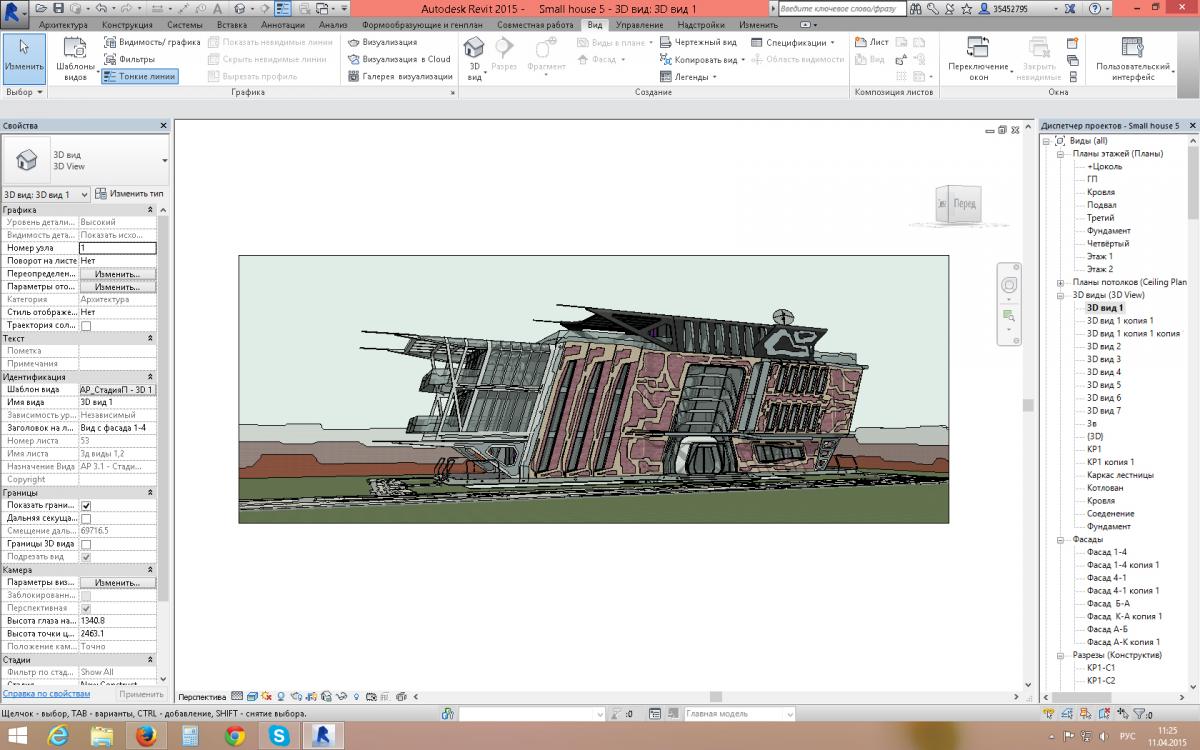Expand Планы потолков tree node

click(1059, 283)
